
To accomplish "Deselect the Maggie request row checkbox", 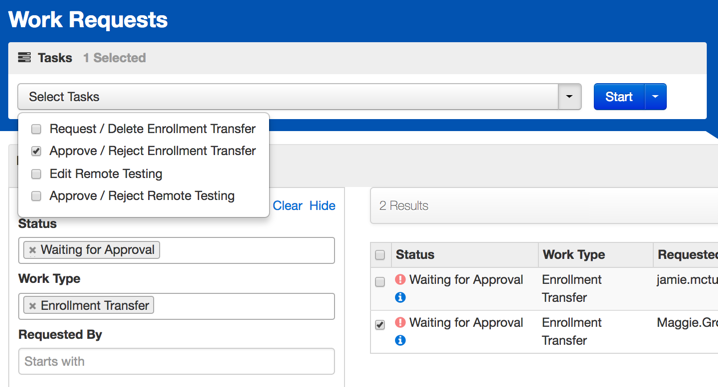I will click(x=380, y=325).
